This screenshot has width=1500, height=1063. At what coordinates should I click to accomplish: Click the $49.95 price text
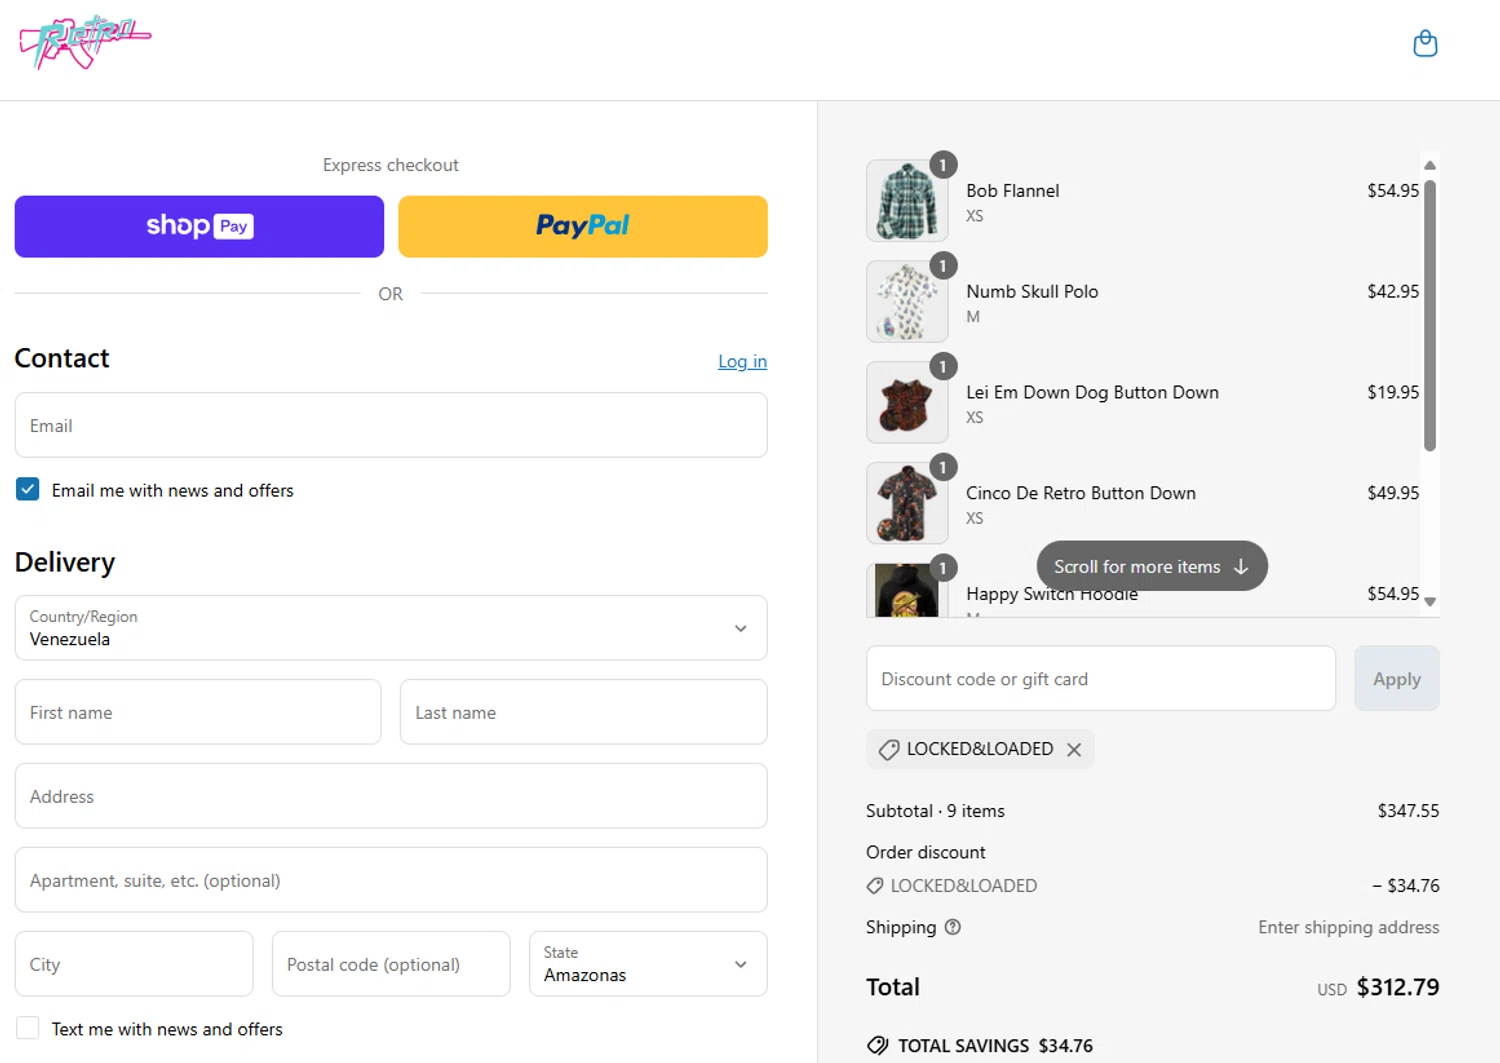(1393, 493)
